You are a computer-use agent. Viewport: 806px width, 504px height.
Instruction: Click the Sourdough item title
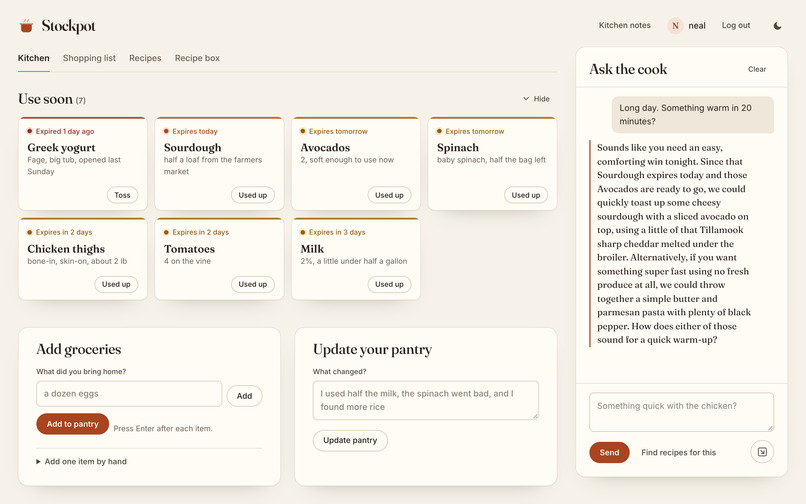pyautogui.click(x=192, y=148)
